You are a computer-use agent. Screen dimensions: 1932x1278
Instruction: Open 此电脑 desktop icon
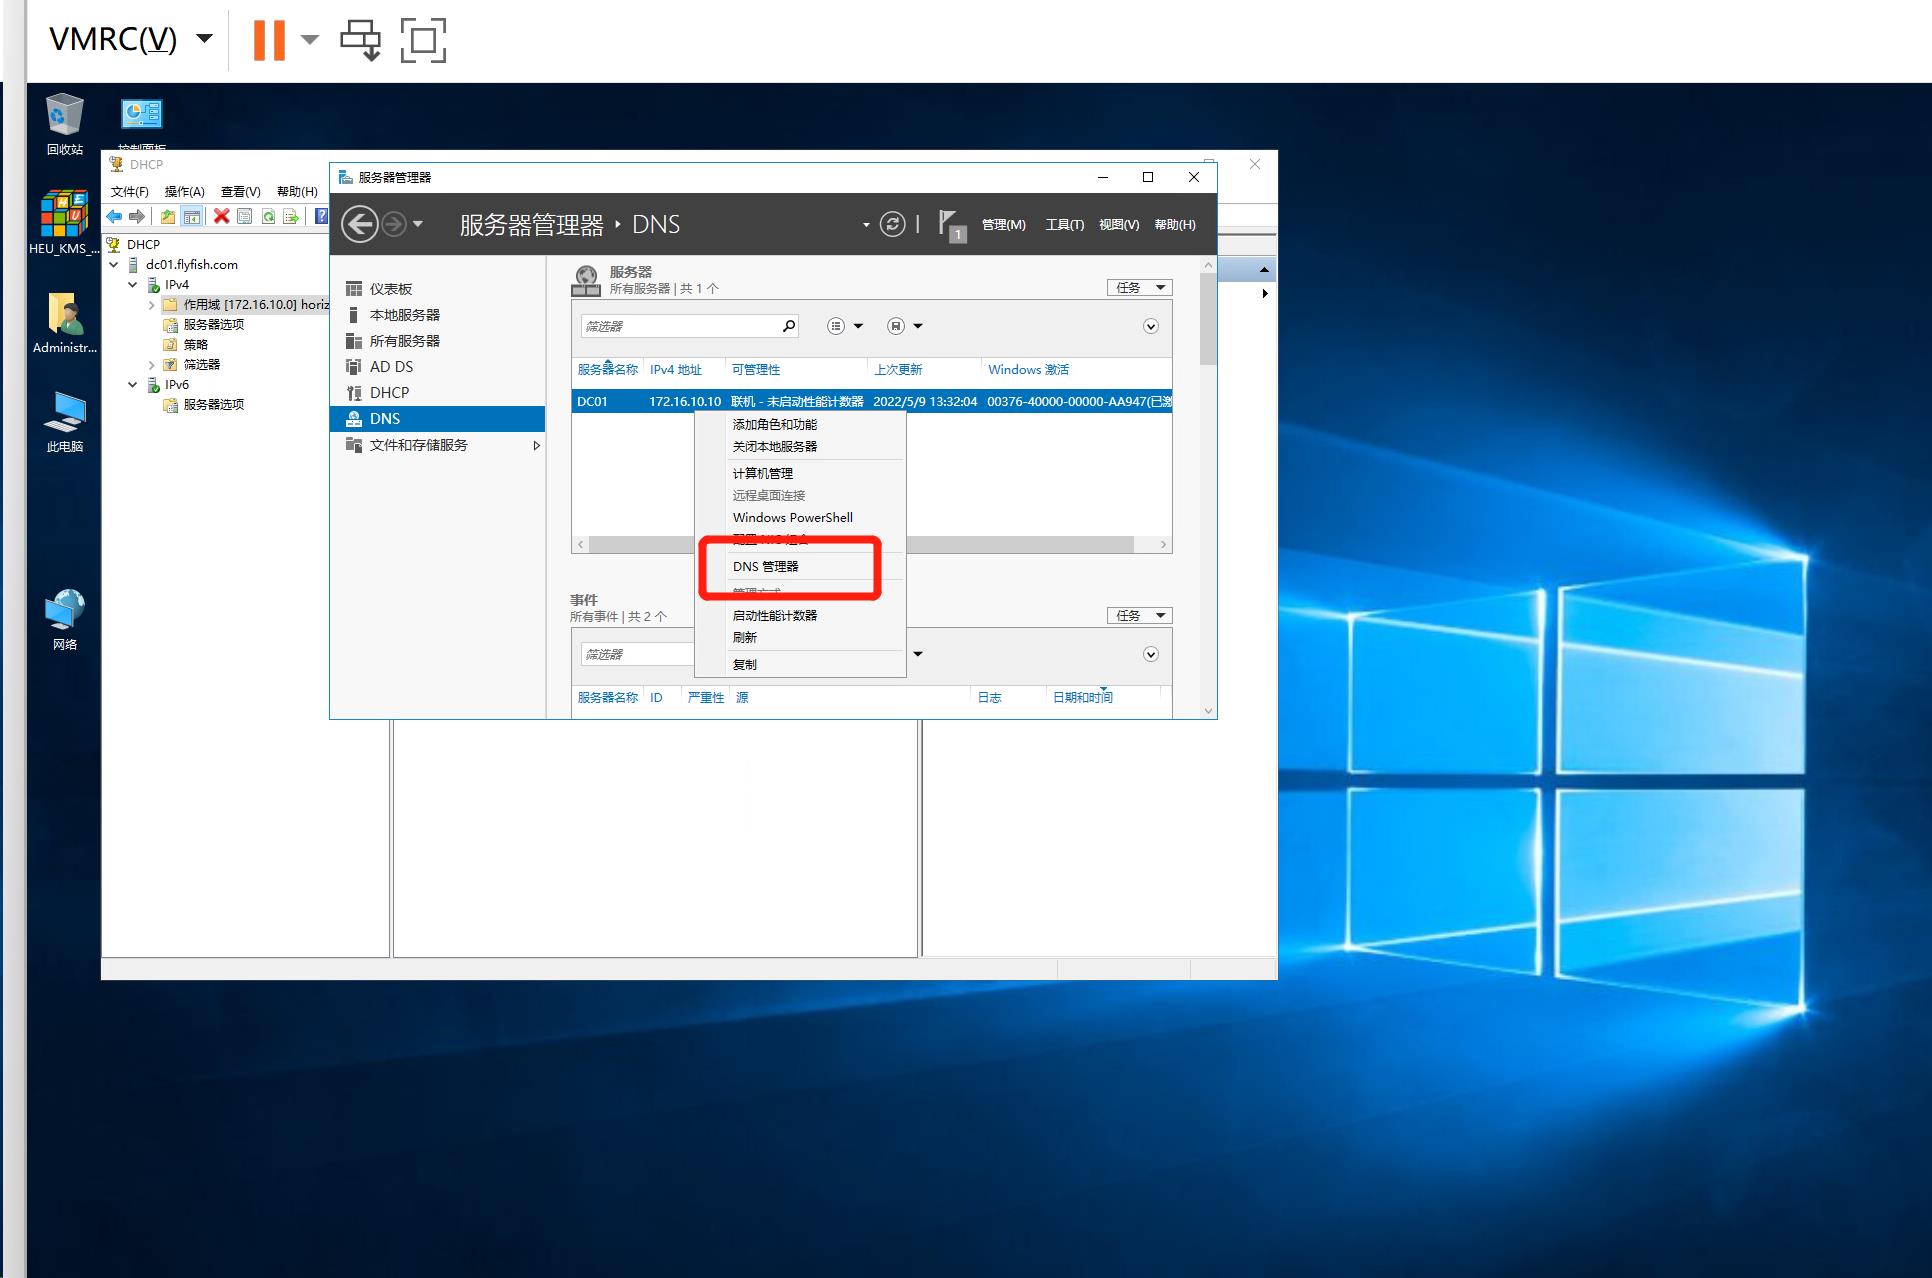65,420
